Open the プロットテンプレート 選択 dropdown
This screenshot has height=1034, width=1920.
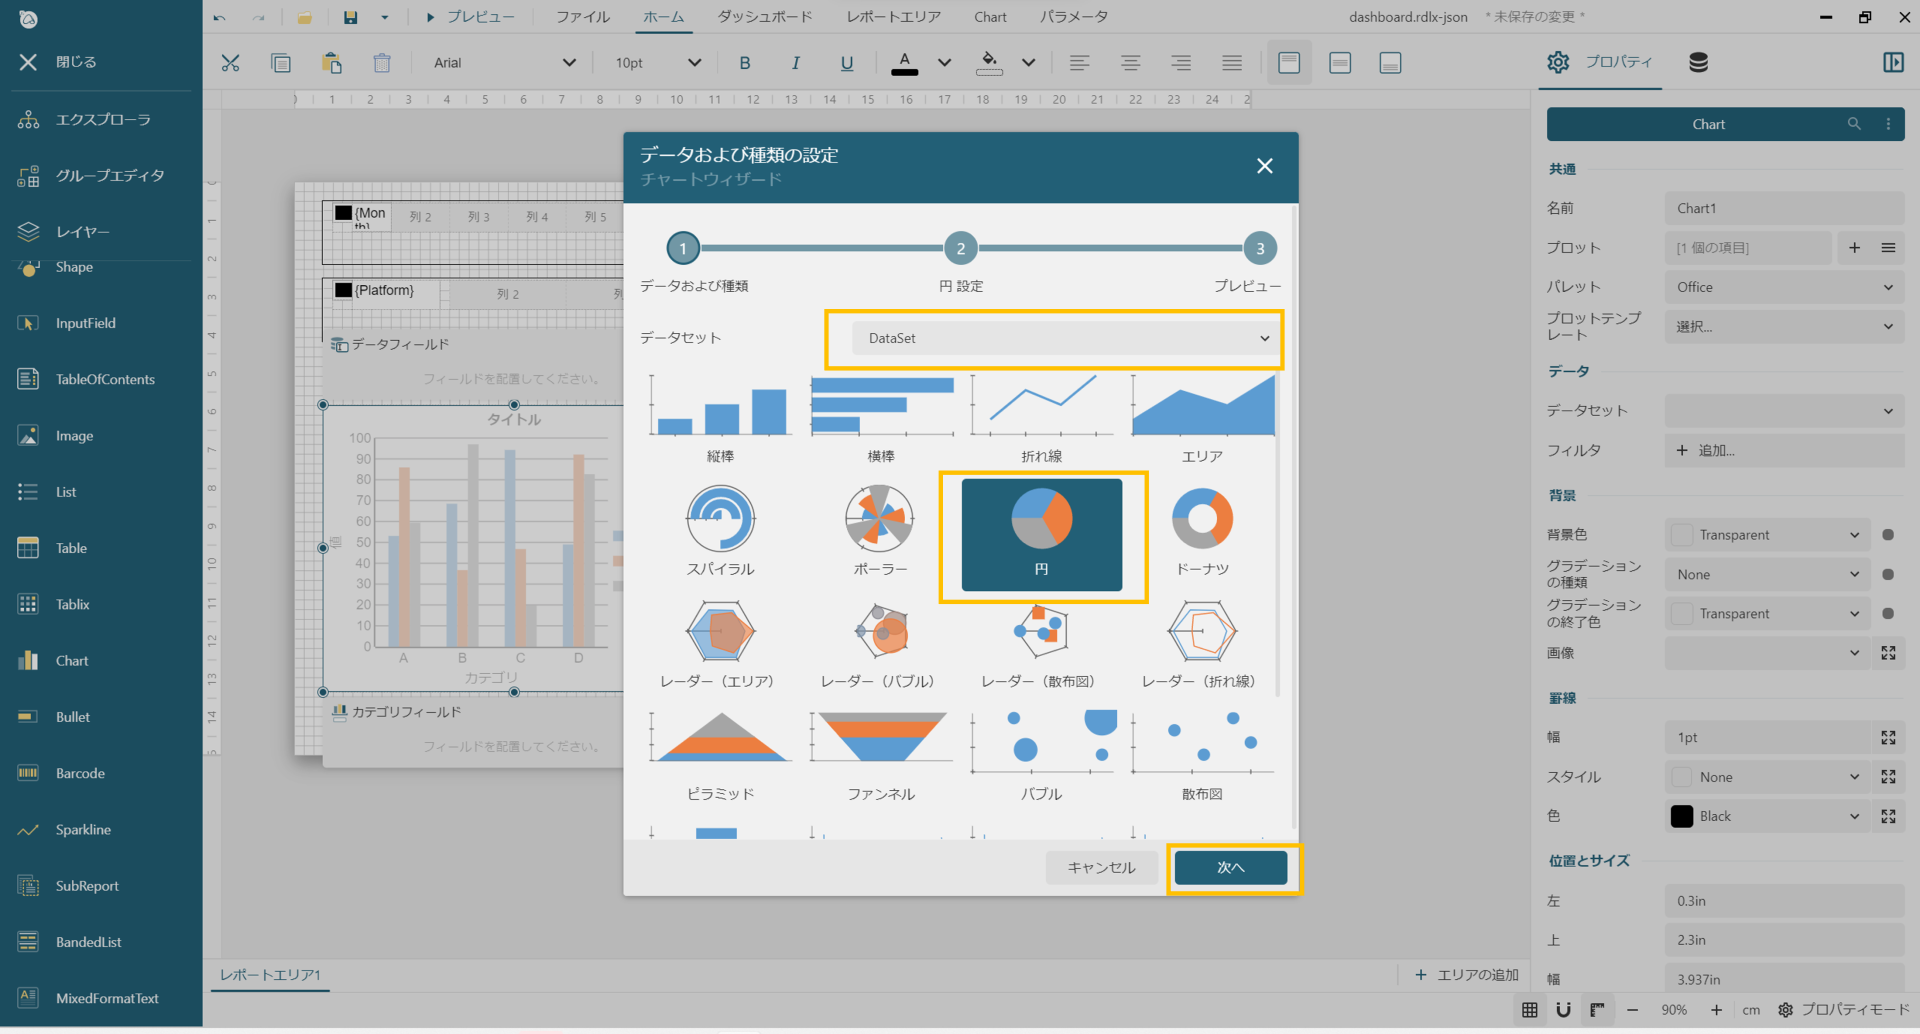tap(1784, 327)
